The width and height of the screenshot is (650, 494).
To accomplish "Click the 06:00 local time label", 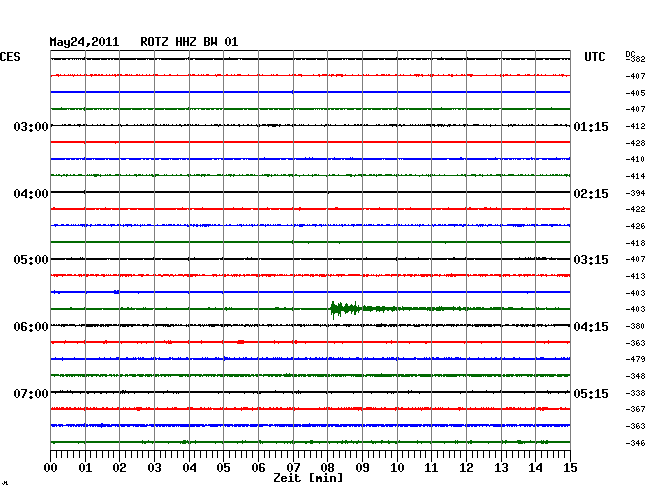I will coord(31,327).
